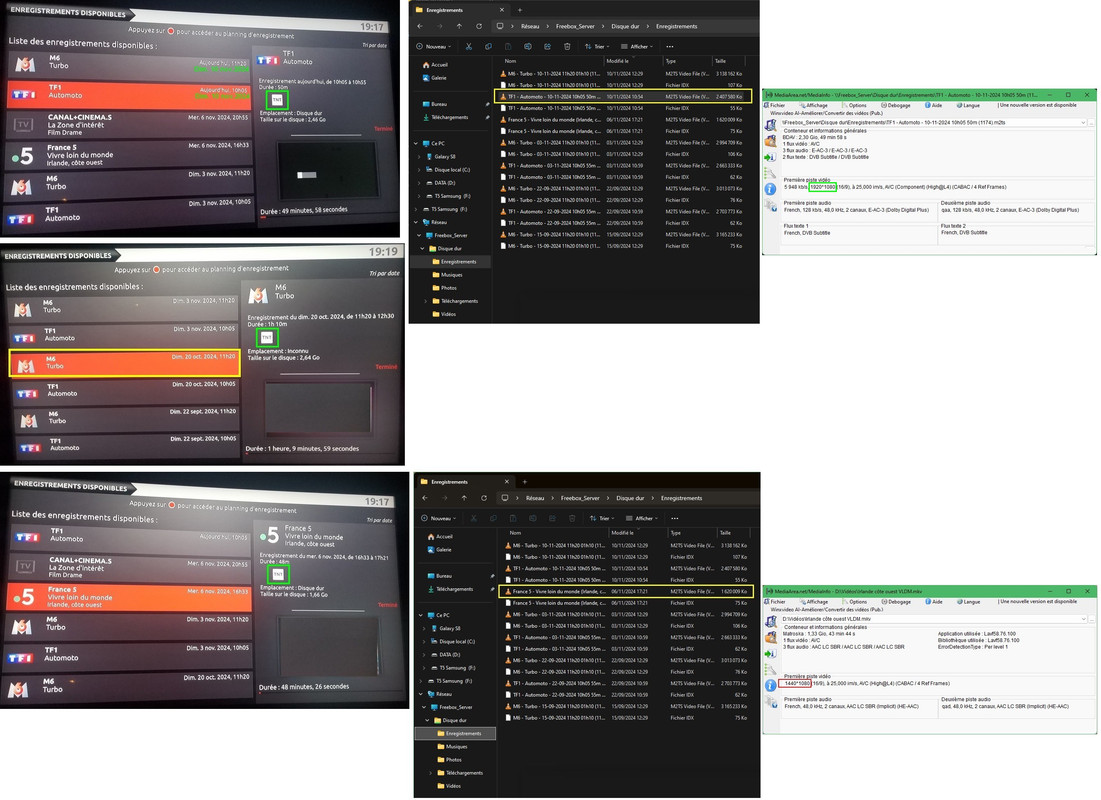Open Langue menu in Irlande côte ouest MediaInfo

968,602
